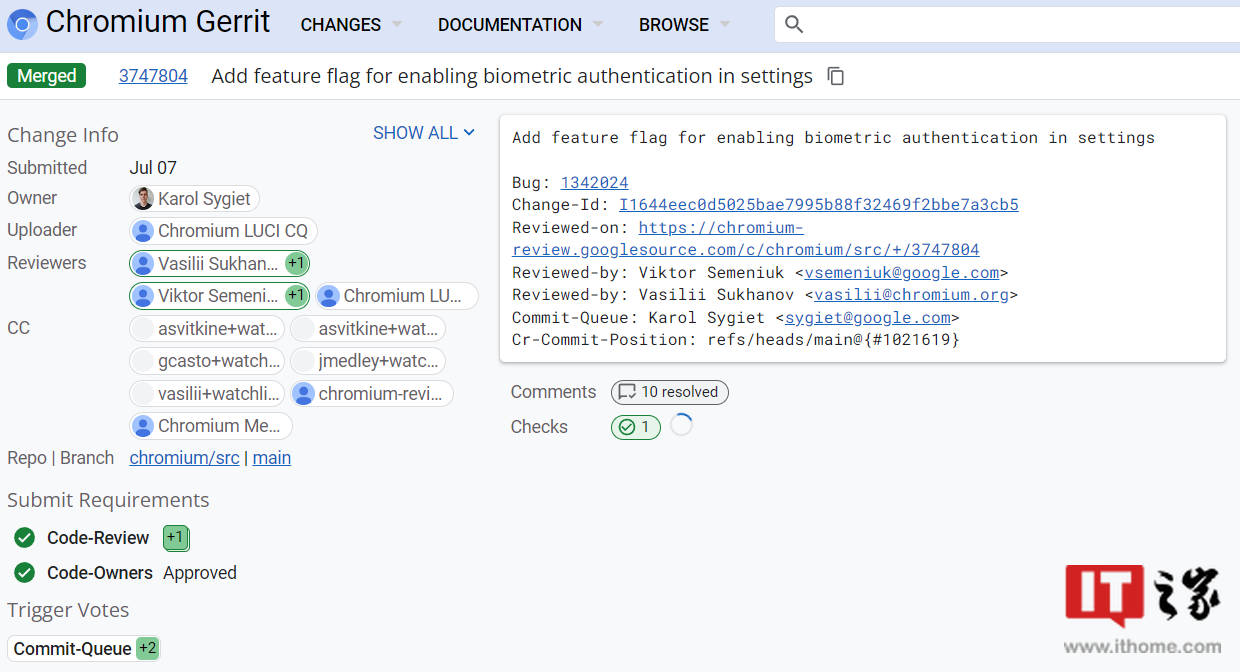Click the Checks passed chip showing 1
The width and height of the screenshot is (1240, 672).
coord(635,427)
